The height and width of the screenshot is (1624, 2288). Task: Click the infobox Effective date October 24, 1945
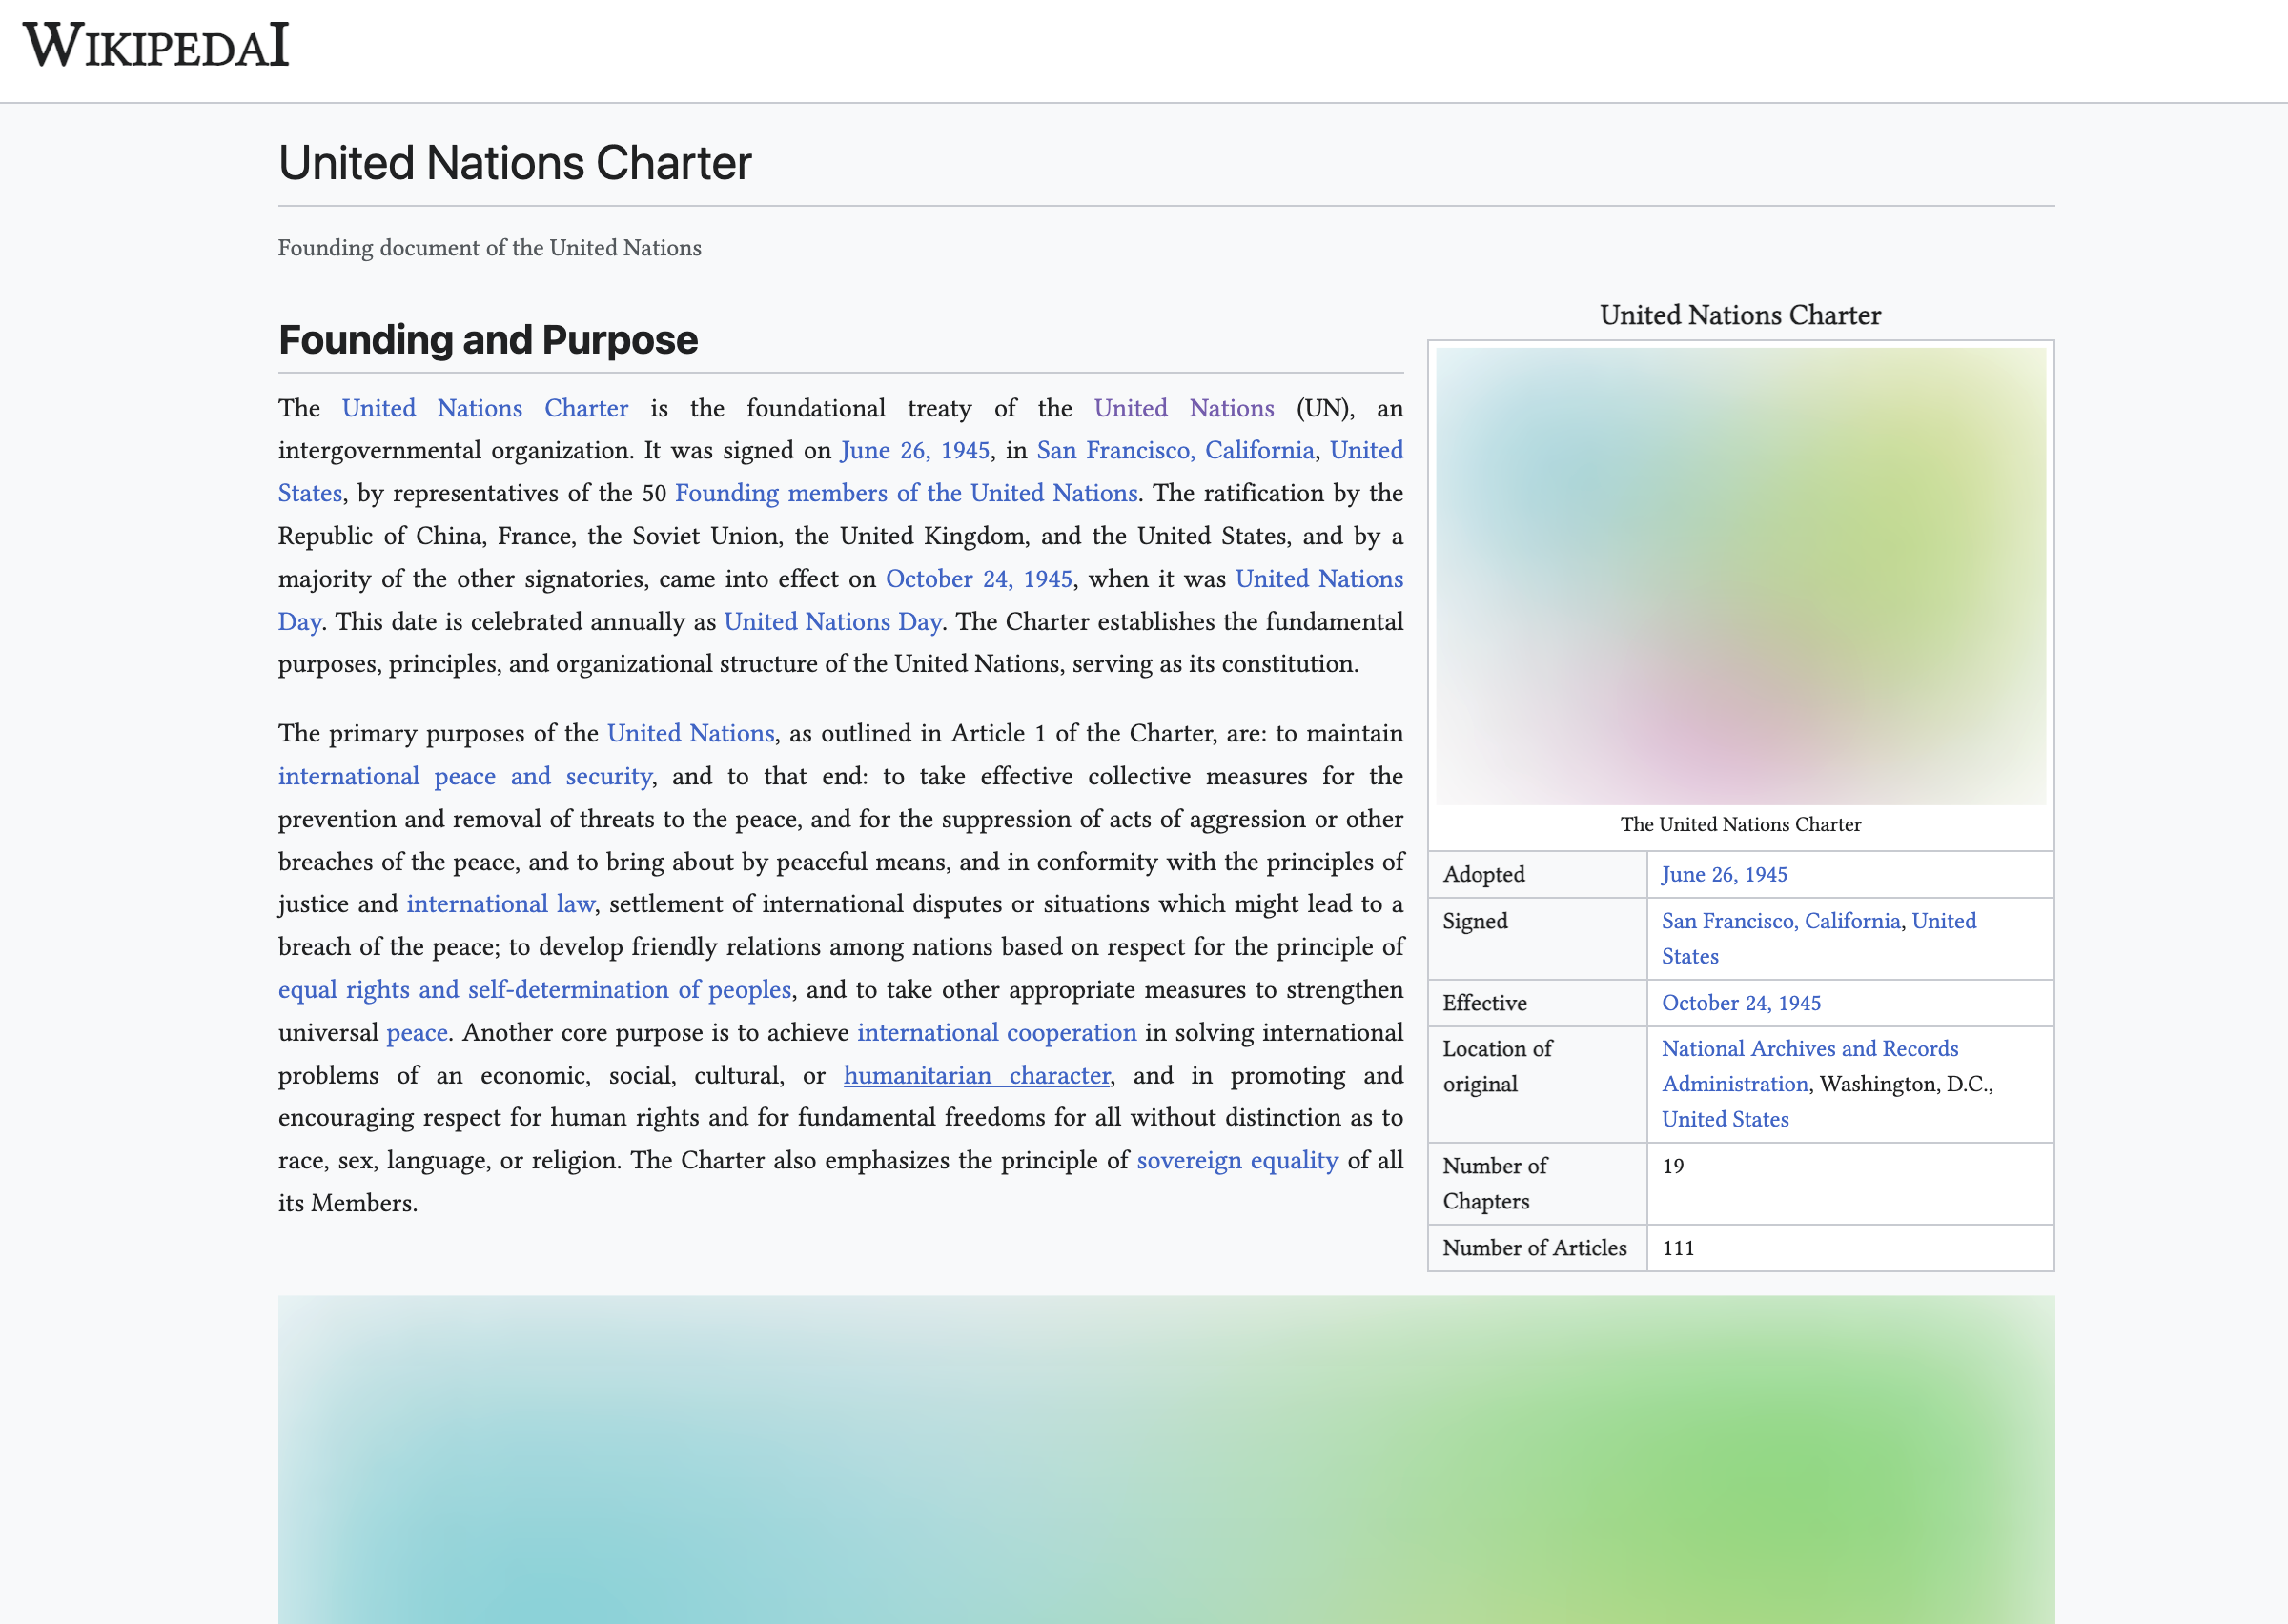pyautogui.click(x=1740, y=1002)
